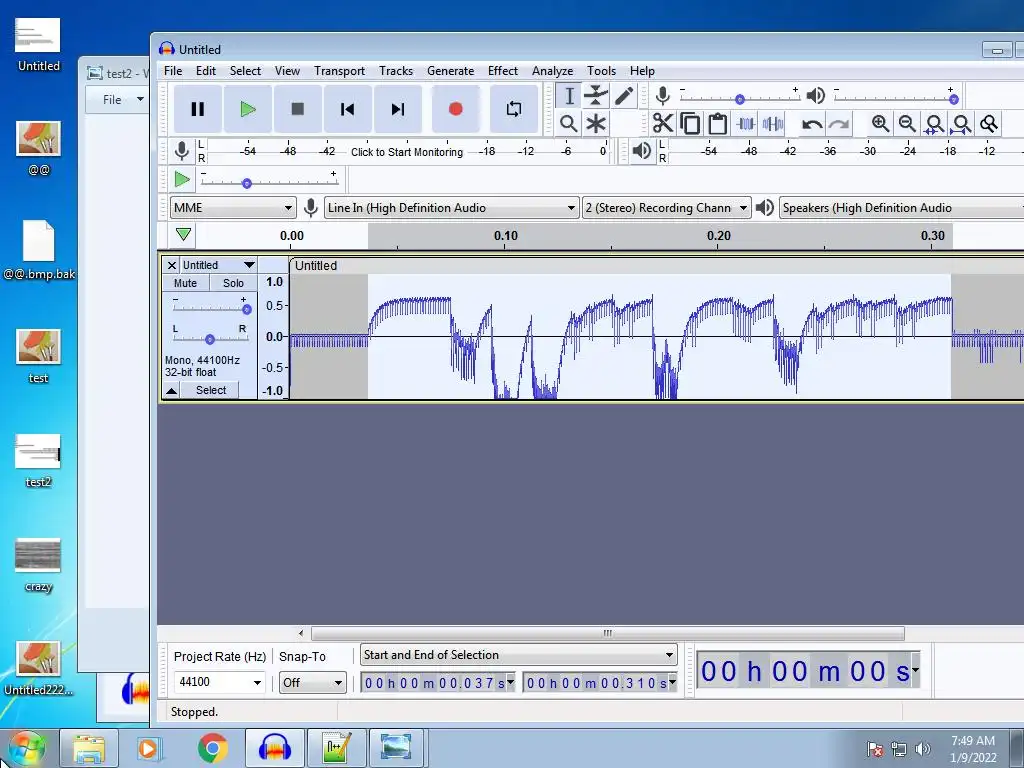Screen dimensions: 1024x768
Task: Adjust the playback volume slider
Action: (893, 97)
